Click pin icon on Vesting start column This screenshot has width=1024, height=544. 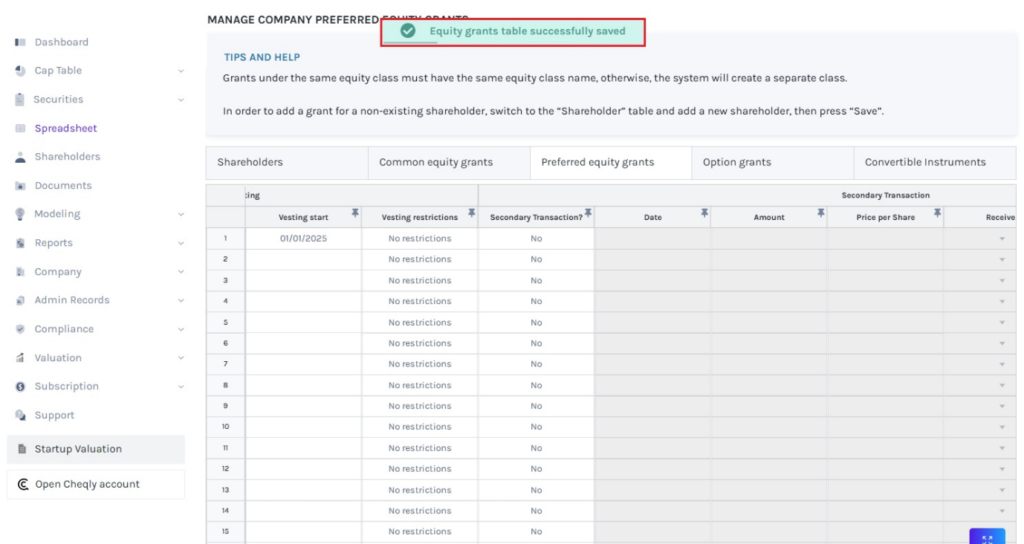click(355, 213)
